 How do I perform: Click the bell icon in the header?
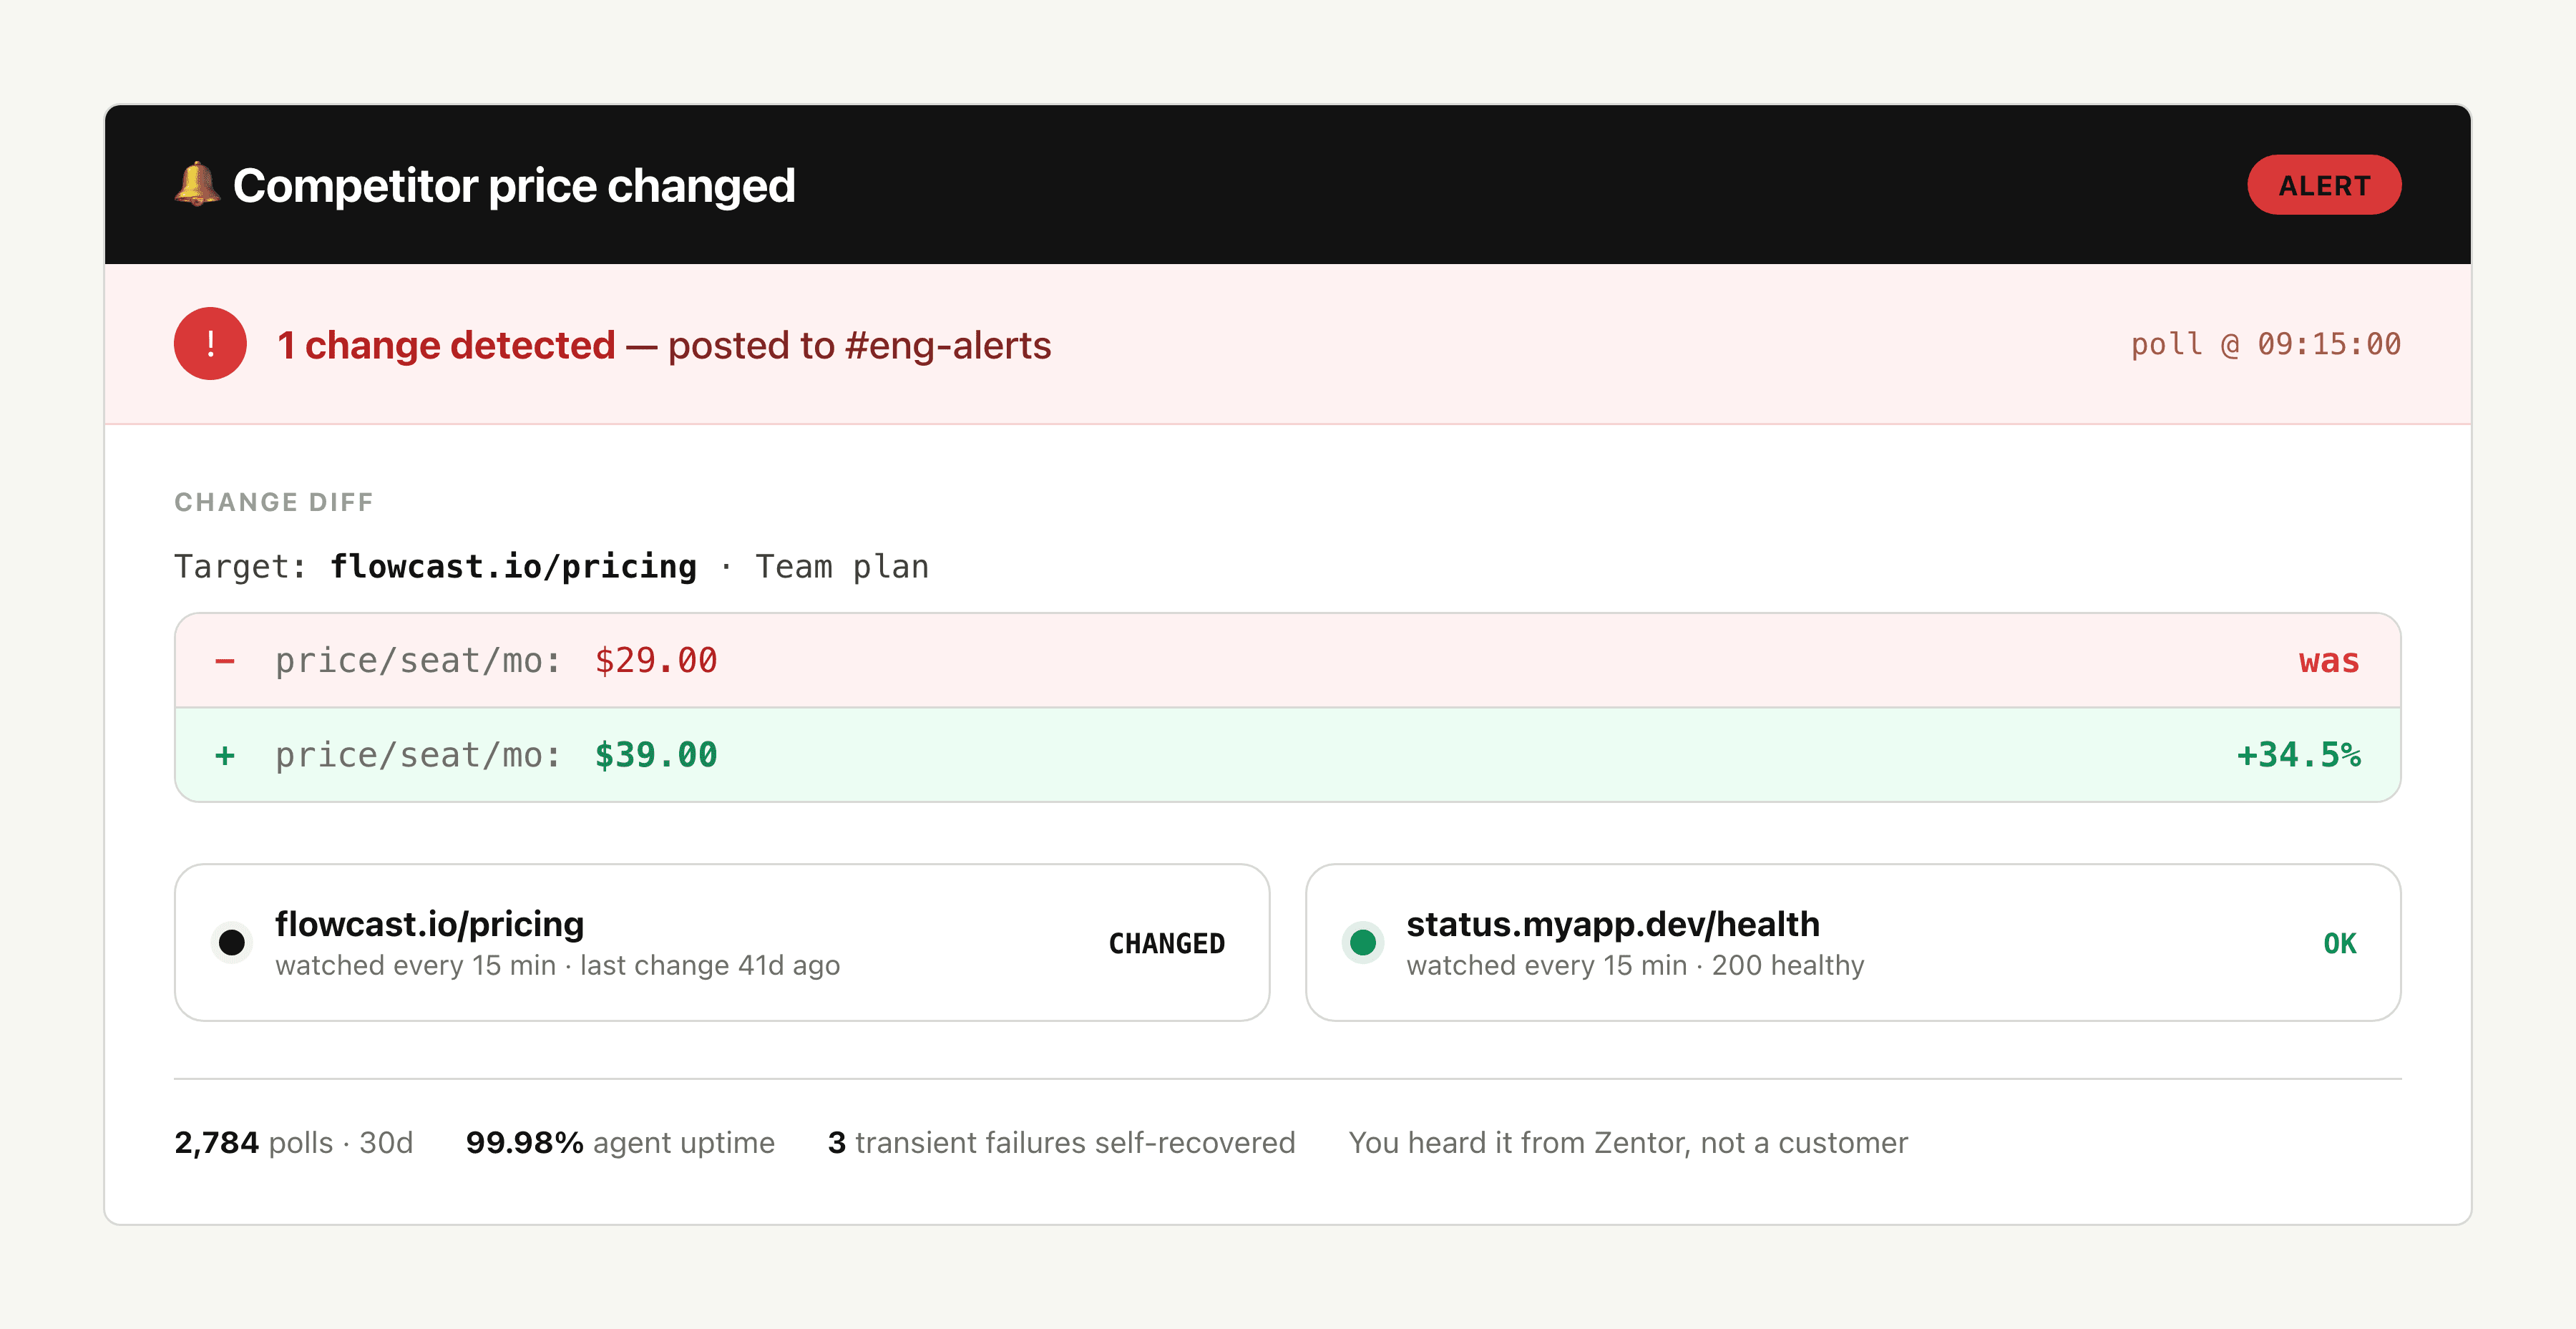pyautogui.click(x=197, y=185)
